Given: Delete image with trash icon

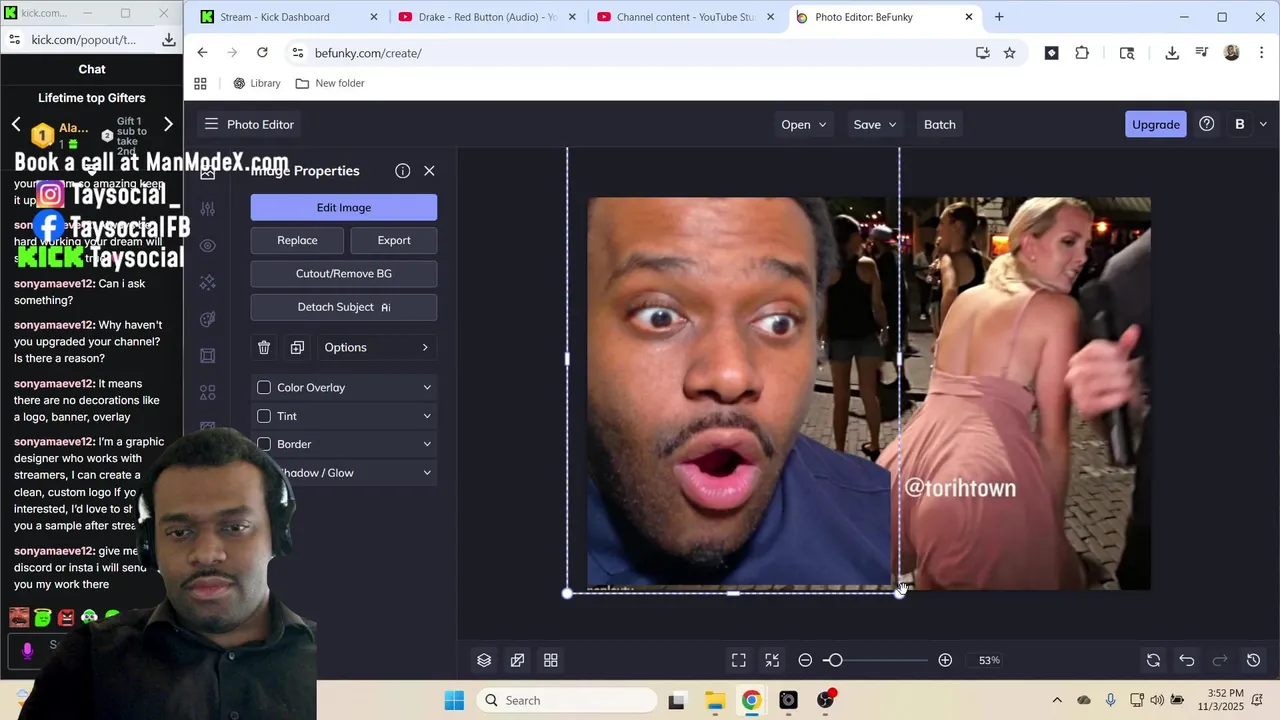Looking at the screenshot, I should [264, 347].
